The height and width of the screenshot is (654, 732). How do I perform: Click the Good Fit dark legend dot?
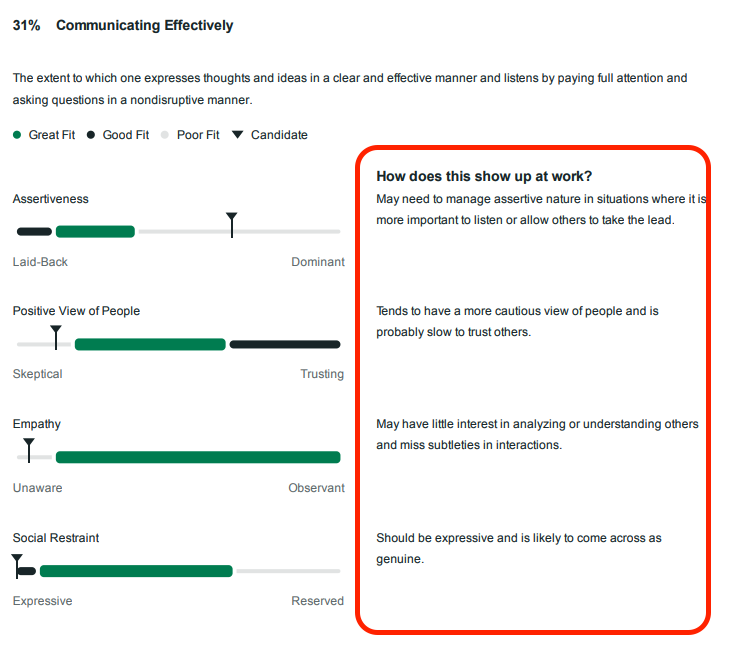coord(91,135)
